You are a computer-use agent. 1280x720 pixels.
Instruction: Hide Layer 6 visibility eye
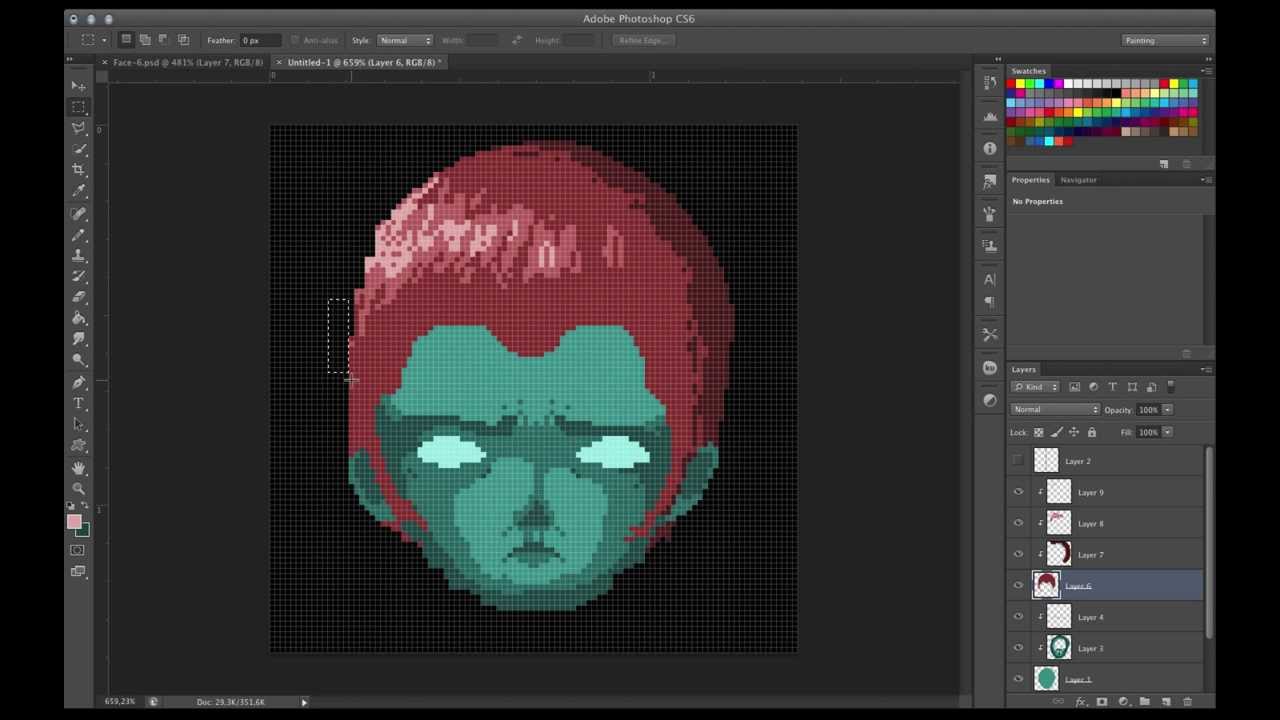[x=1018, y=586]
